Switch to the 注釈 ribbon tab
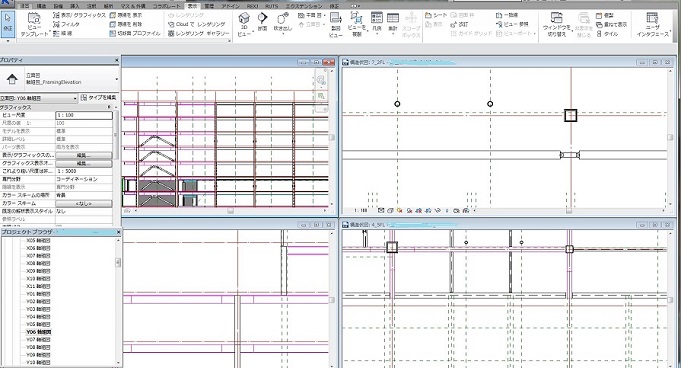The height and width of the screenshot is (368, 681). pyautogui.click(x=92, y=6)
